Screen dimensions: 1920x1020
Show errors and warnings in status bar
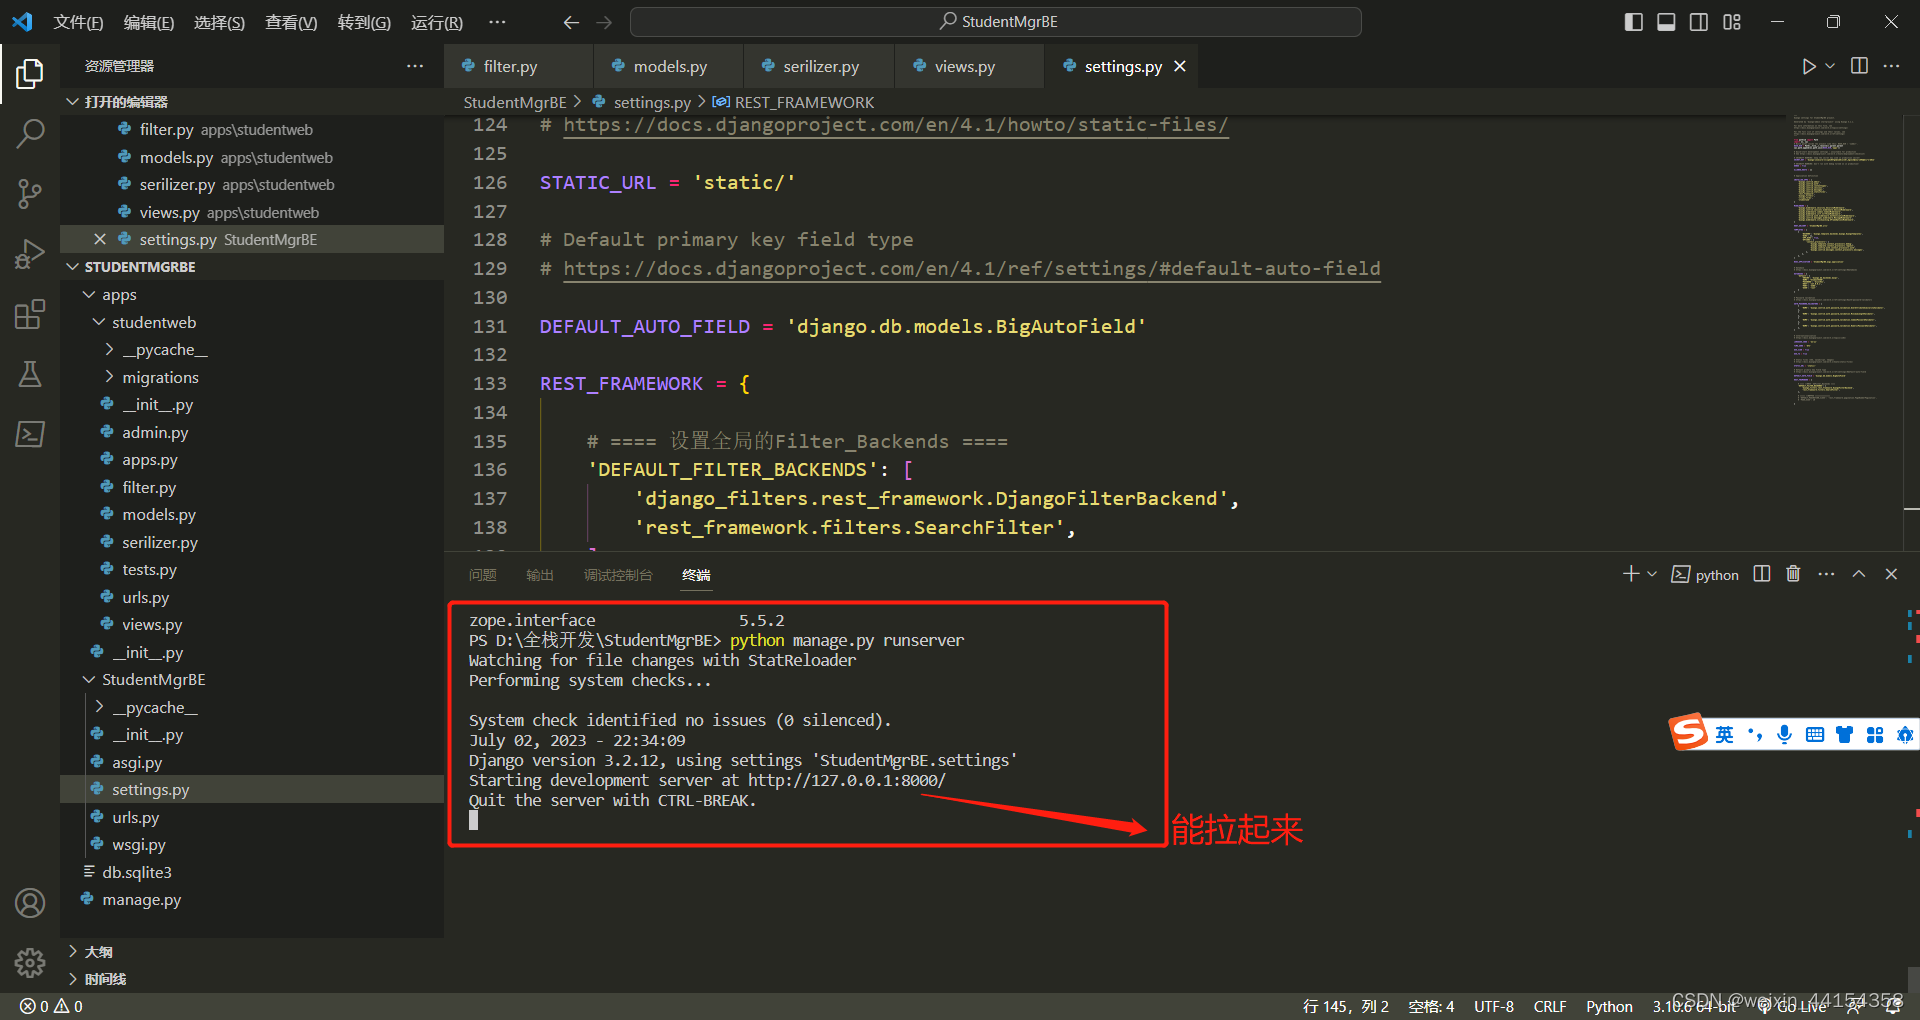[52, 1006]
